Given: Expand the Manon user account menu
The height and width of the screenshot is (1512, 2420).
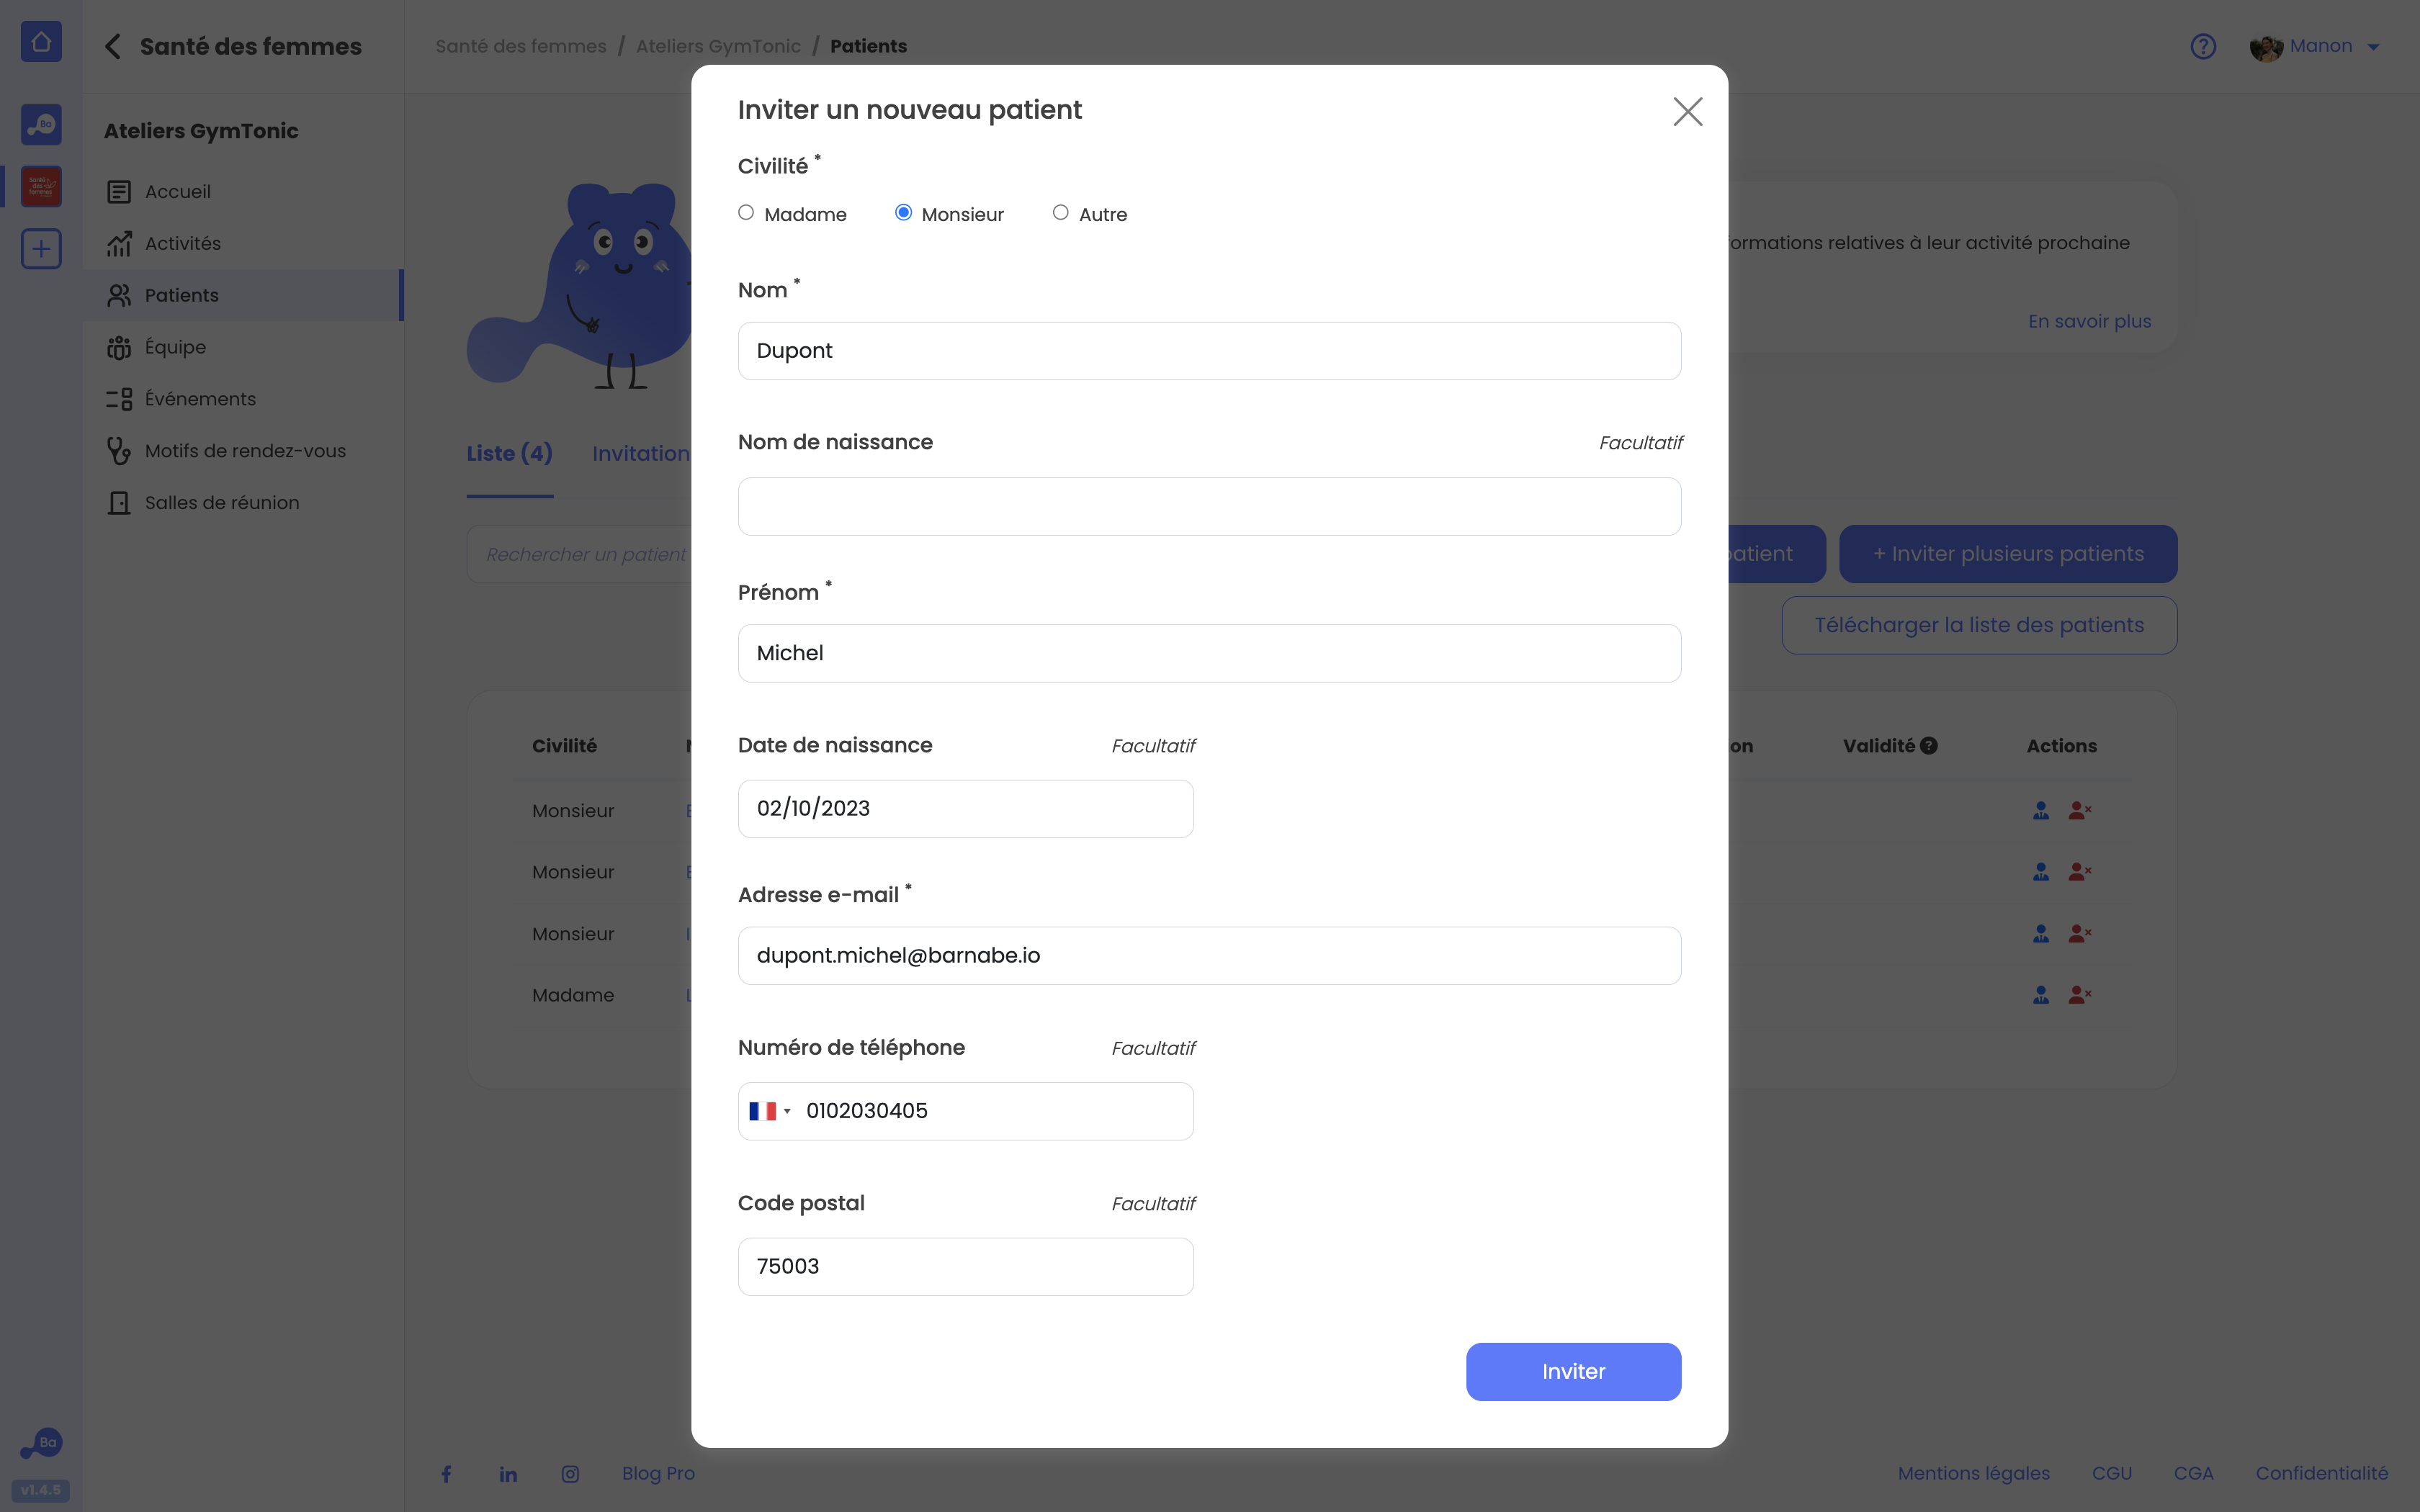Looking at the screenshot, I should coord(2316,46).
